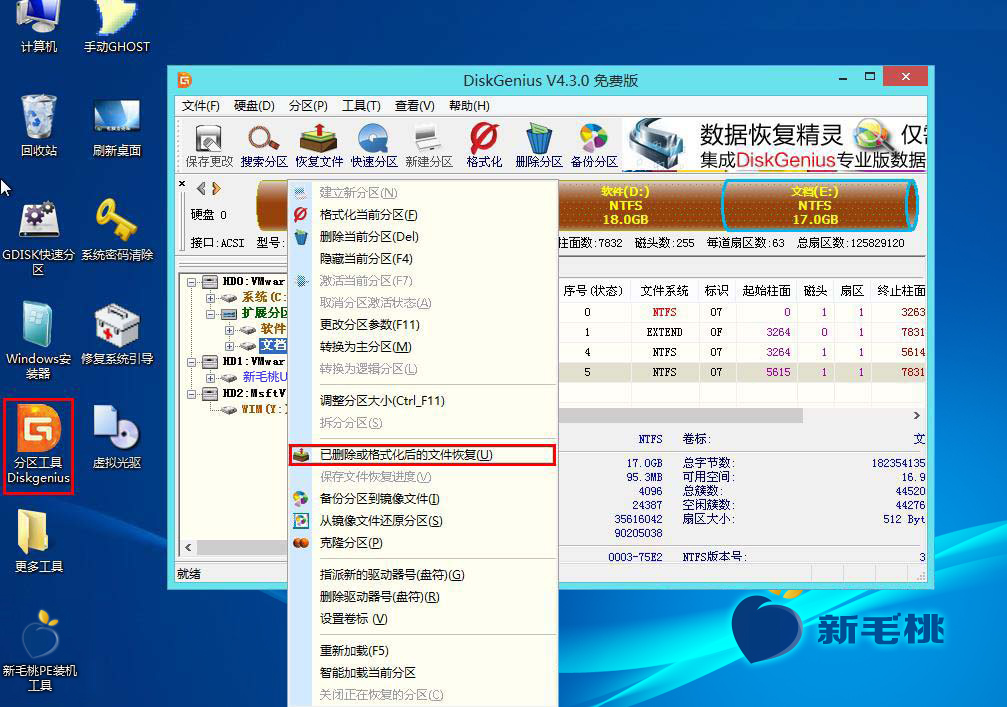Choose 备份分区到镜像文件(I) in context menu
Screen dimensions: 1007x707
pos(422,499)
